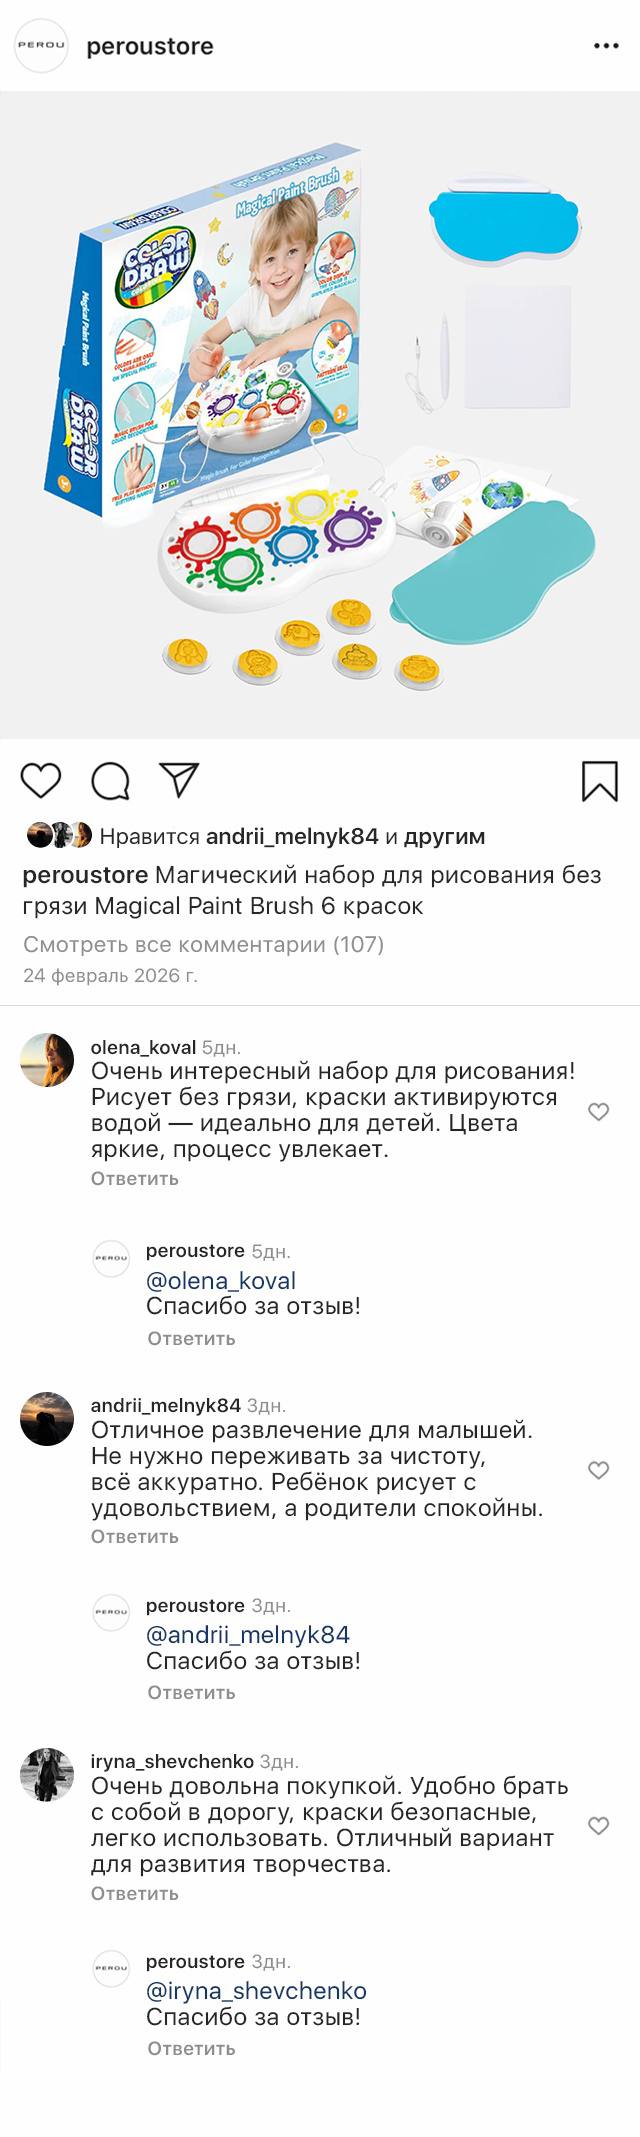Open the @olena_koval mention link
The image size is (640, 2137).
pyautogui.click(x=221, y=1280)
